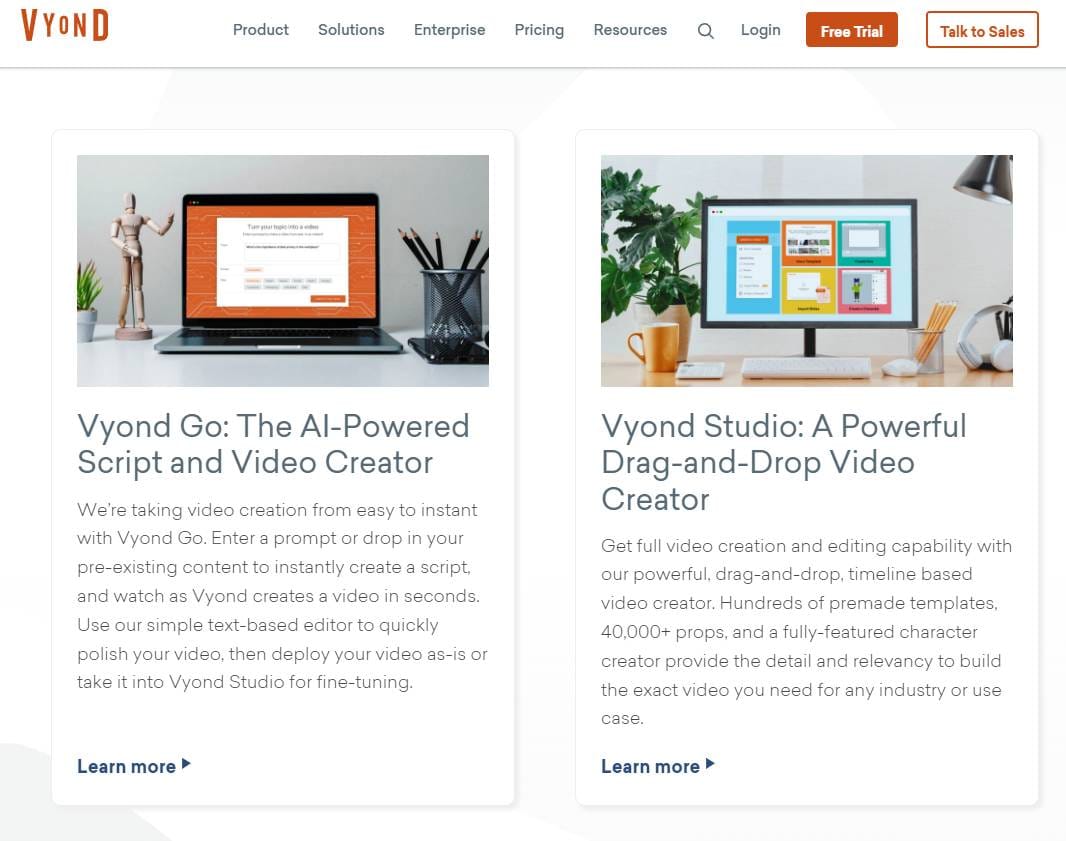
Task: Click the Vyond Go laptop image
Action: tap(283, 270)
